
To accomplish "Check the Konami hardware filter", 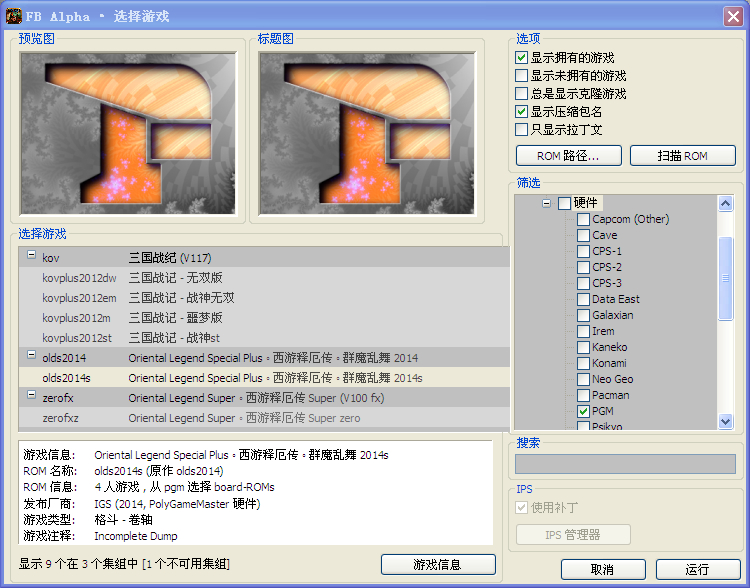I will (x=583, y=363).
